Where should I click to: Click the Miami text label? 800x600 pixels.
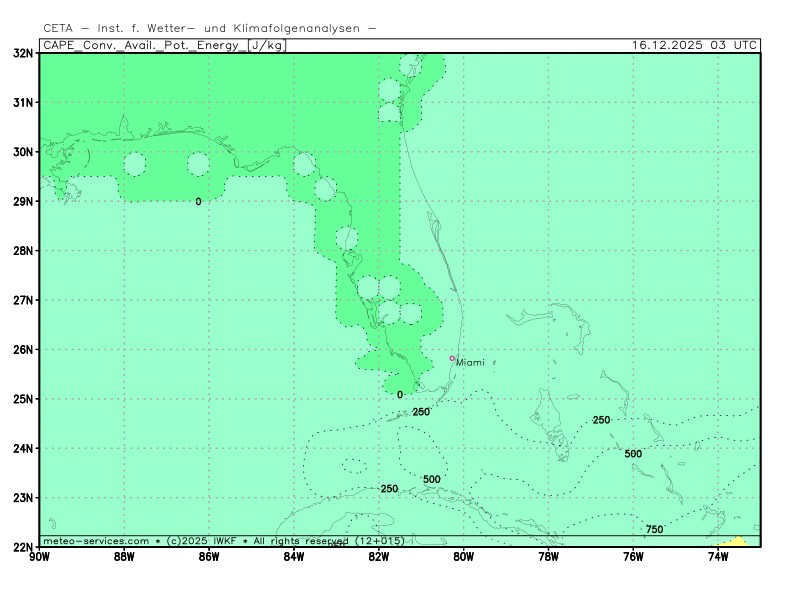(470, 363)
